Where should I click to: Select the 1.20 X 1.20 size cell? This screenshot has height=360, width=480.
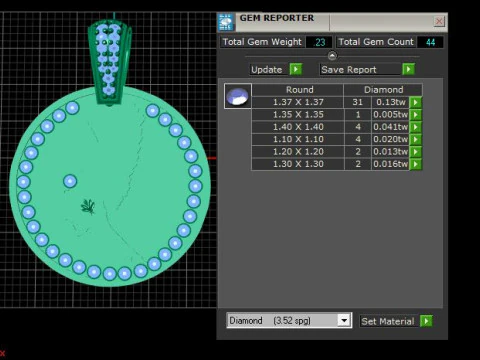298,152
